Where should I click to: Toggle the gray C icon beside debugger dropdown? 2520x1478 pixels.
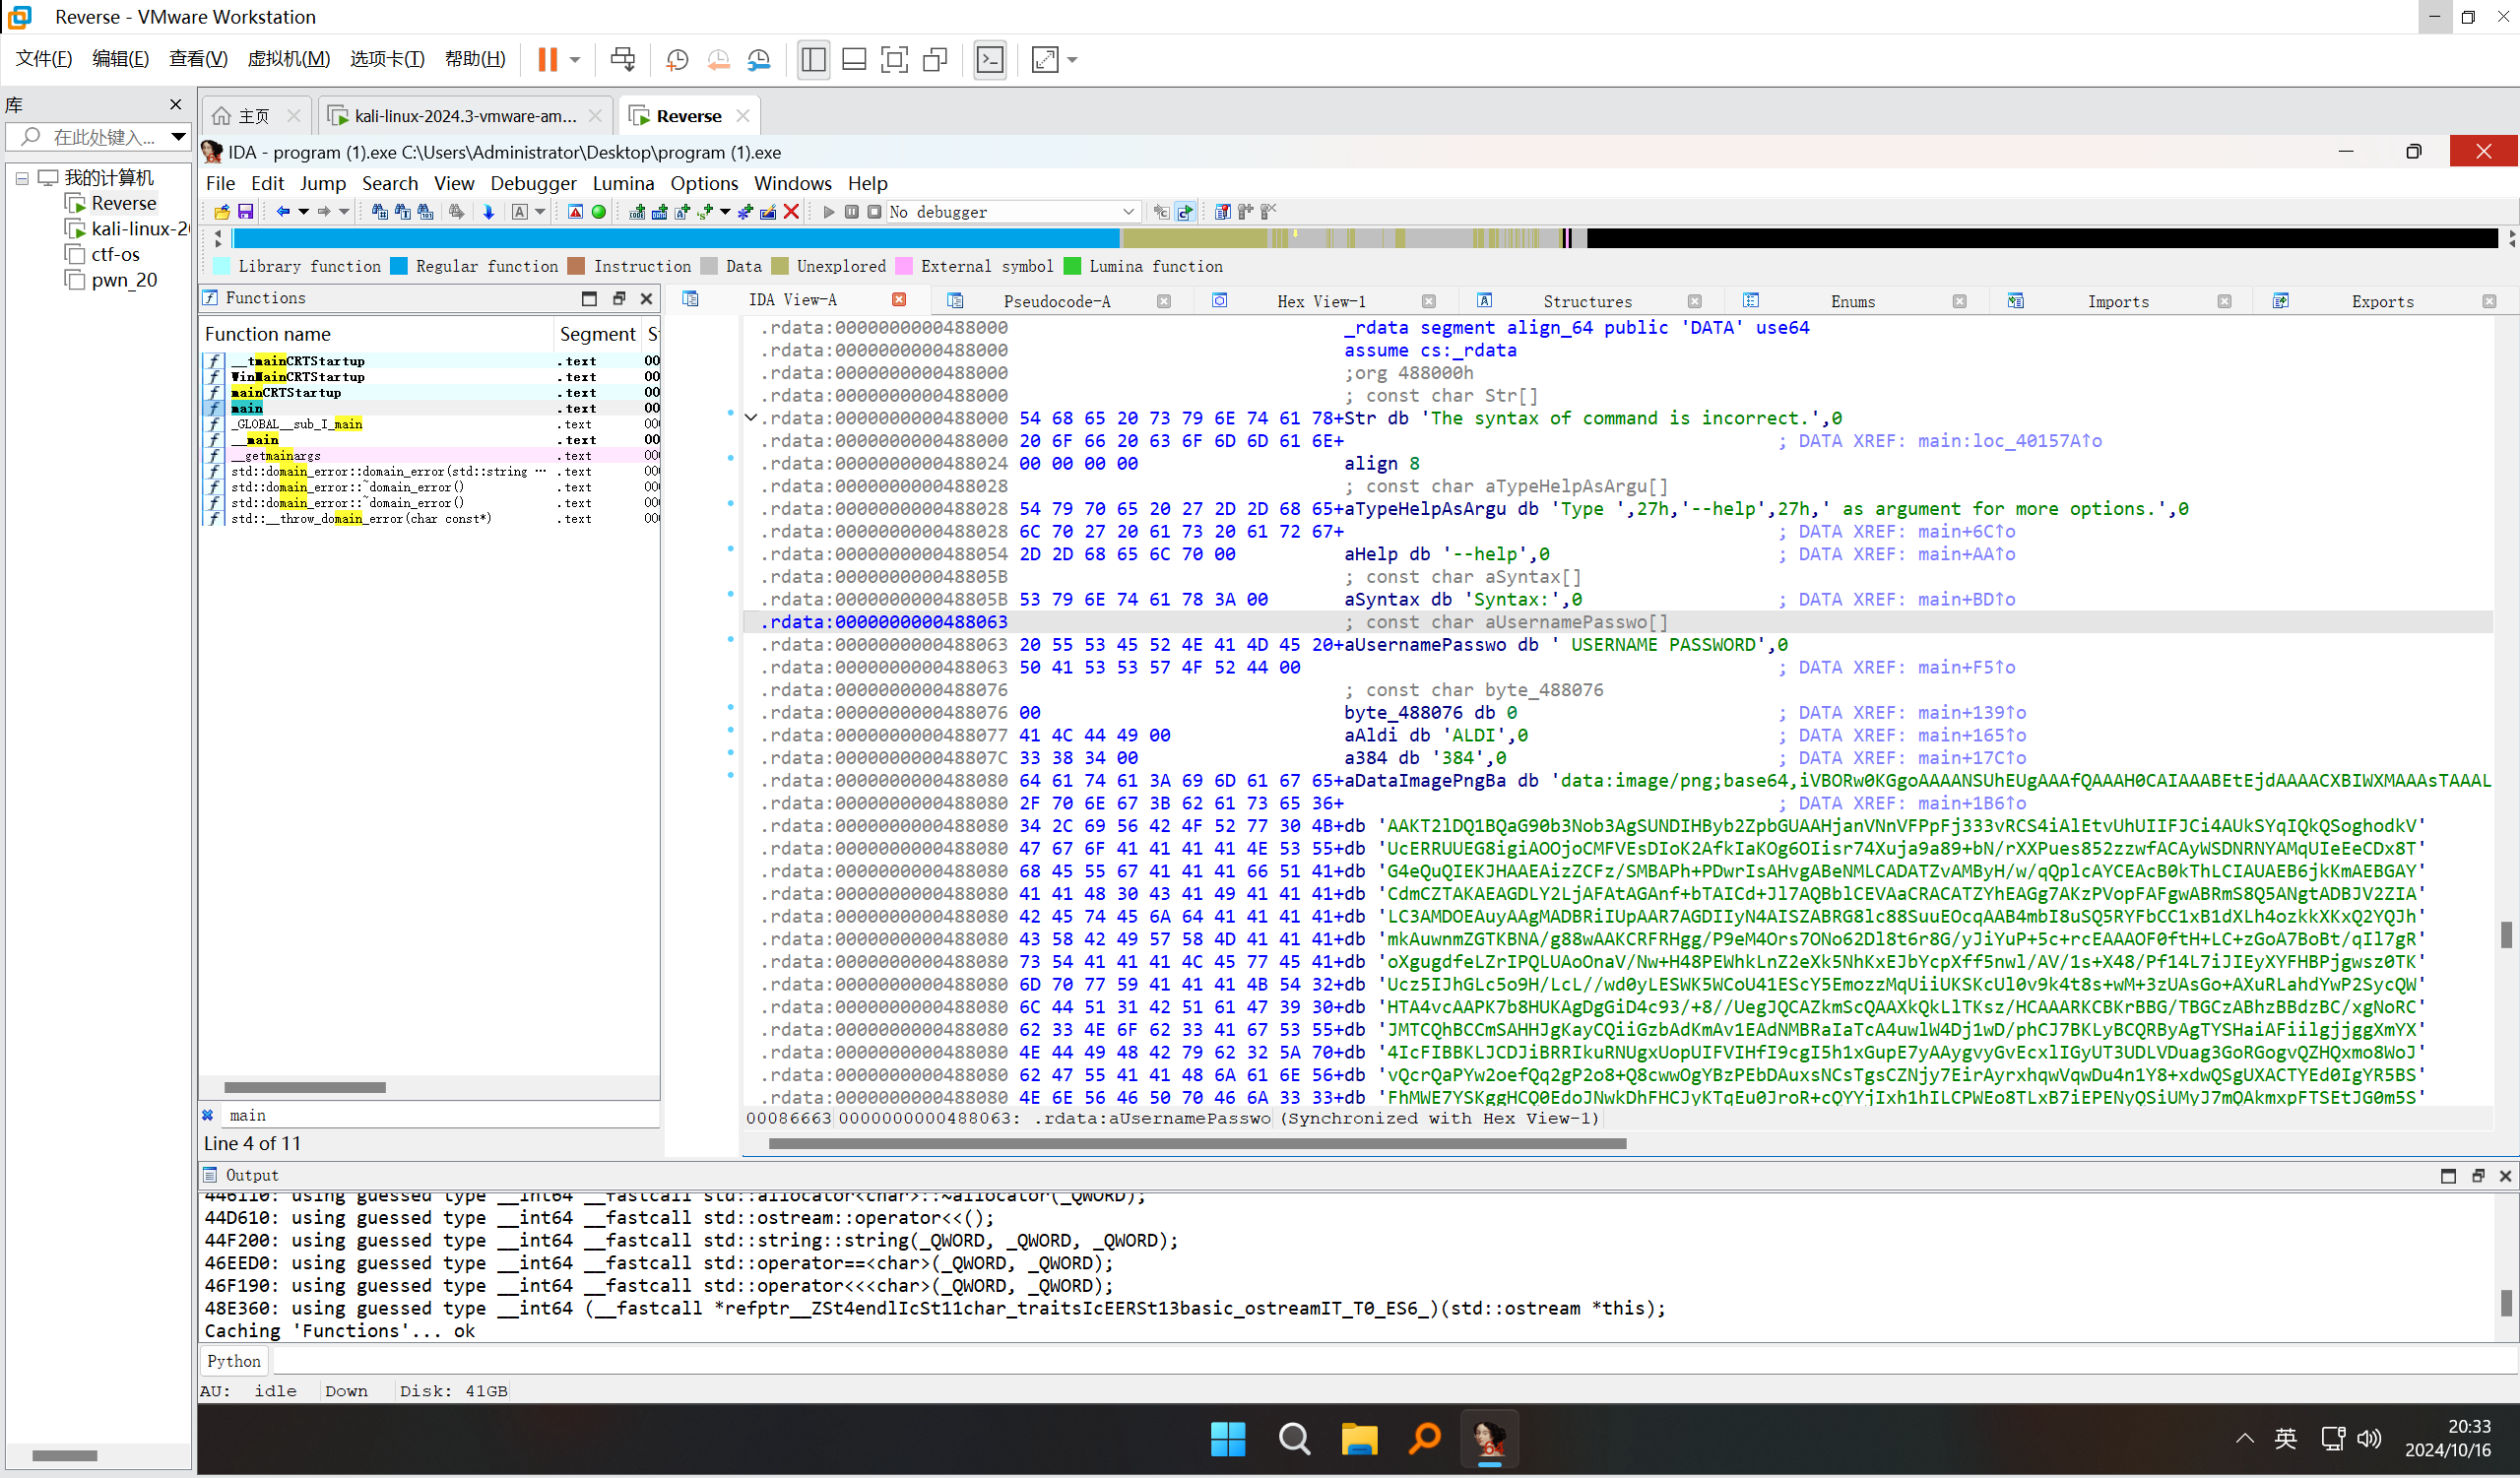(1162, 212)
